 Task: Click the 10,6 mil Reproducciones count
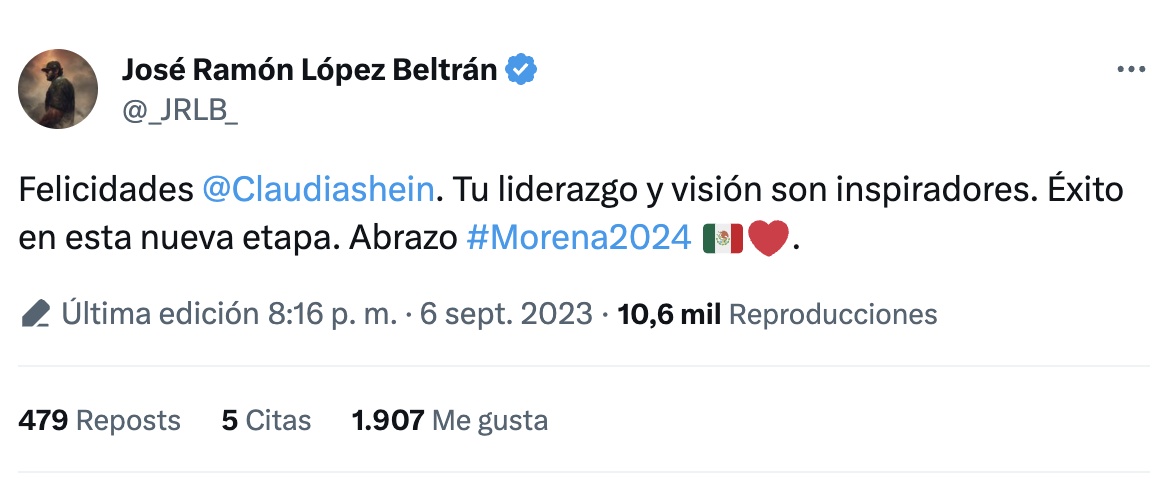click(x=778, y=315)
